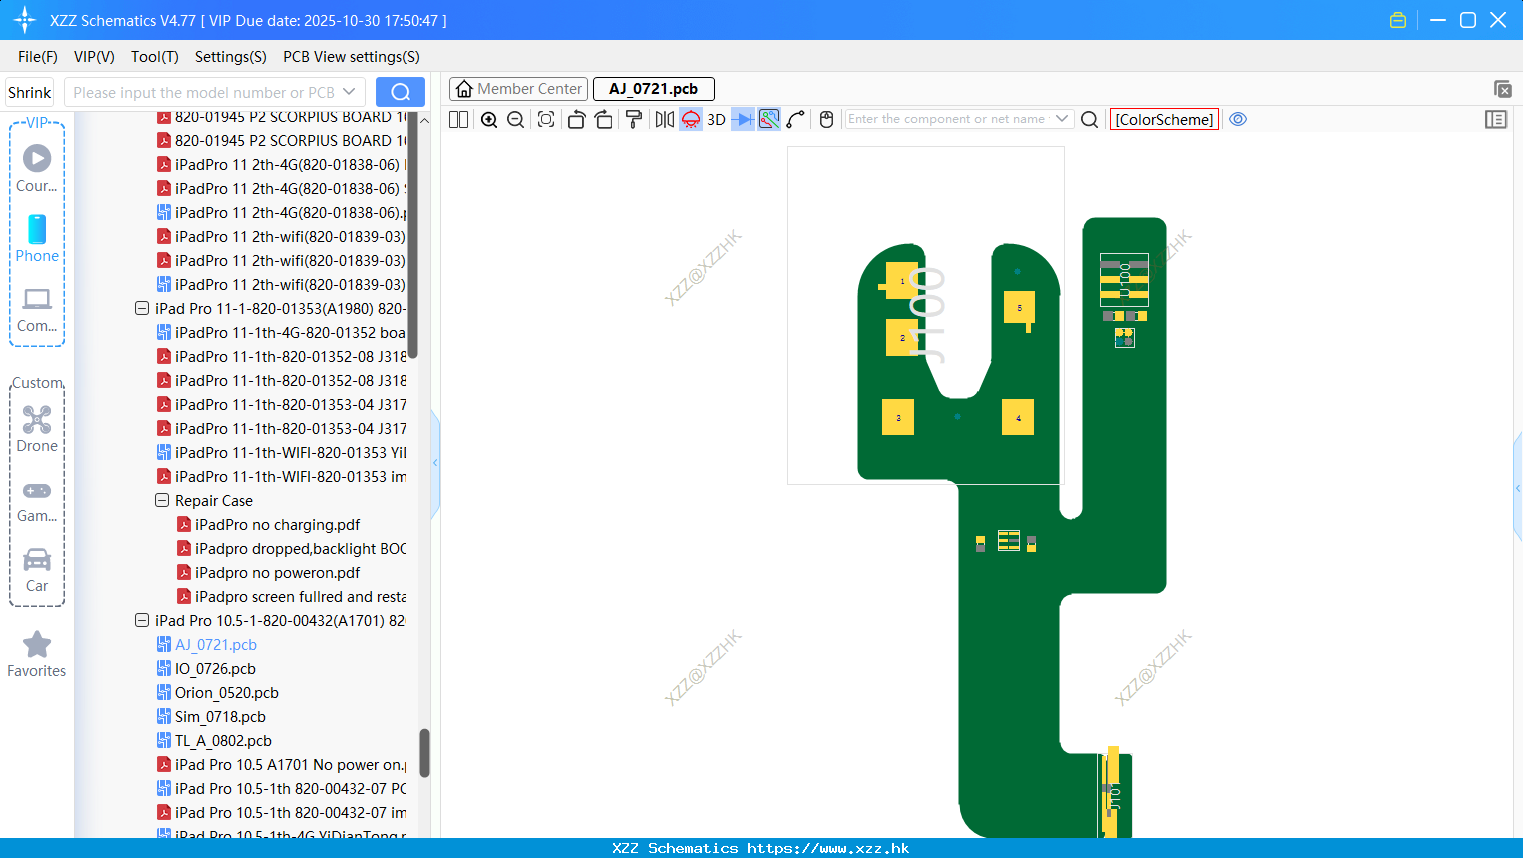Open the Course section in sidebar
Viewport: 1523px width, 858px height.
point(37,168)
